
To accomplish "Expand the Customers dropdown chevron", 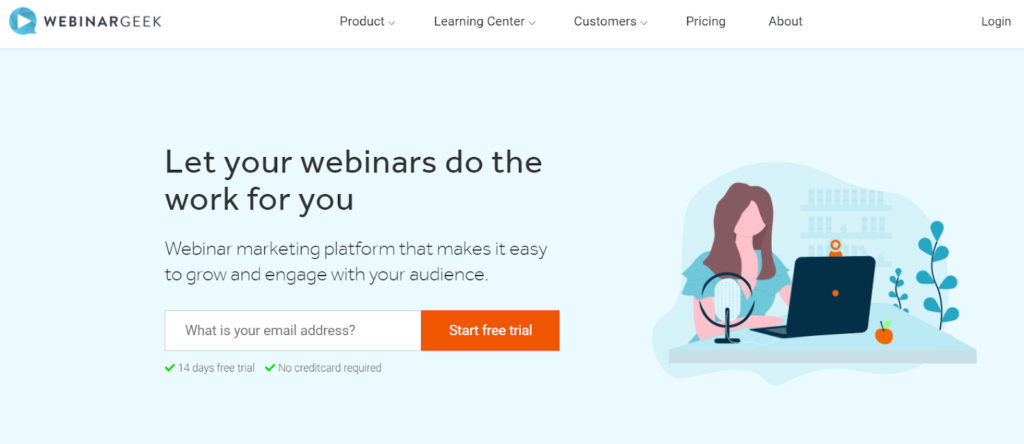I will click(644, 23).
